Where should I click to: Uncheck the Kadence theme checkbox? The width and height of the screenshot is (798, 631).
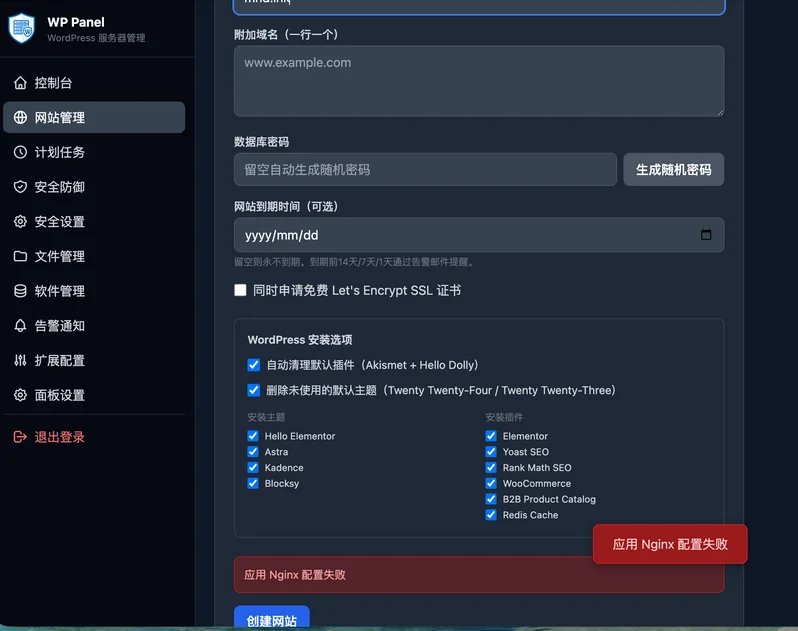click(x=253, y=467)
